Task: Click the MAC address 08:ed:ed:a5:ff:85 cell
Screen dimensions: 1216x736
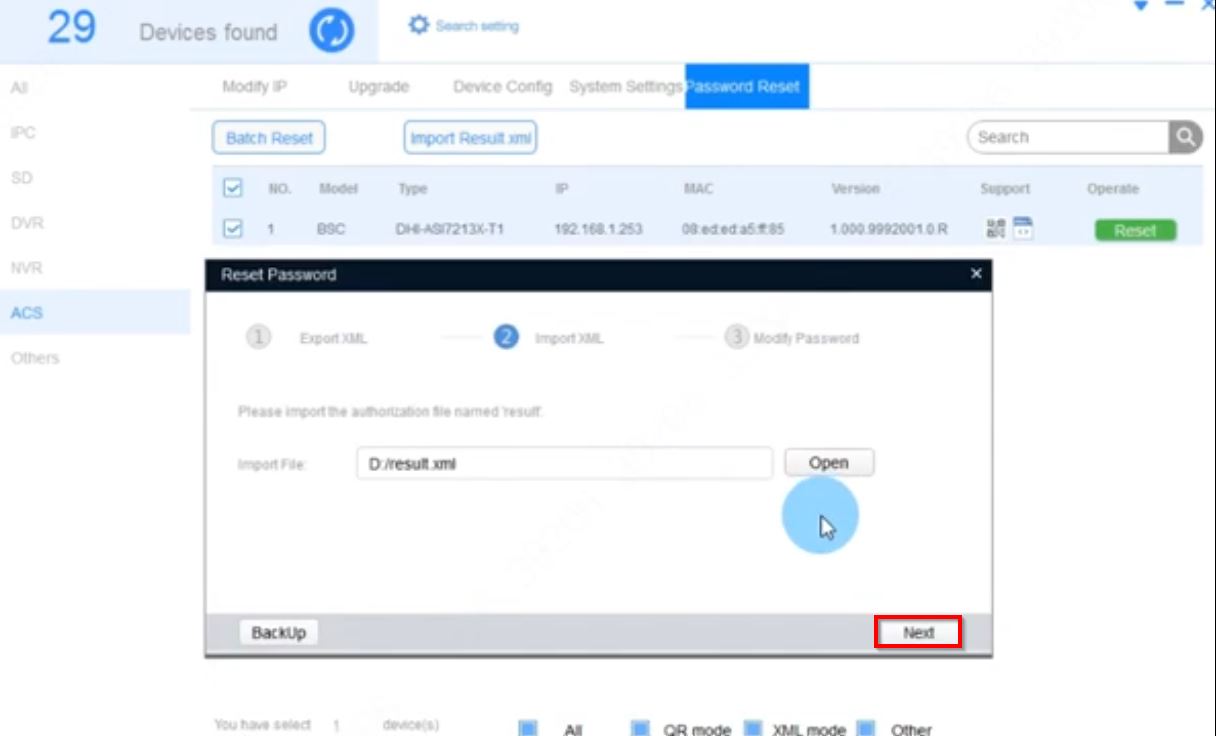Action: [x=733, y=230]
